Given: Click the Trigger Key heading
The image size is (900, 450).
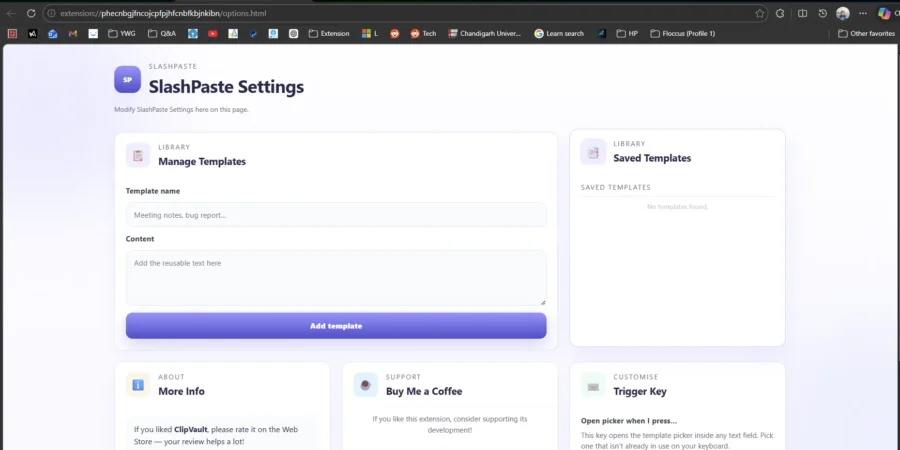Looking at the screenshot, I should [x=640, y=391].
